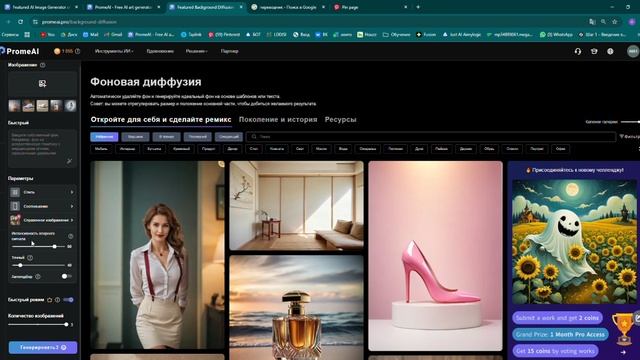Click the crown icon beside Быстрый режим
This screenshot has width=640, height=360.
(49, 300)
